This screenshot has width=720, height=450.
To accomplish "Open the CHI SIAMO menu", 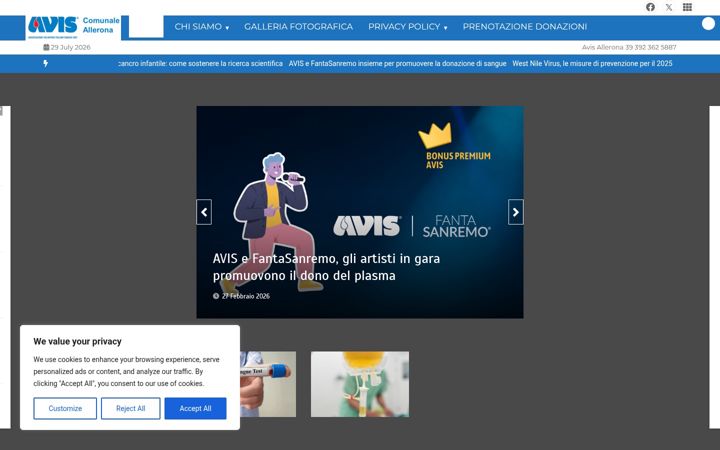I will click(198, 27).
